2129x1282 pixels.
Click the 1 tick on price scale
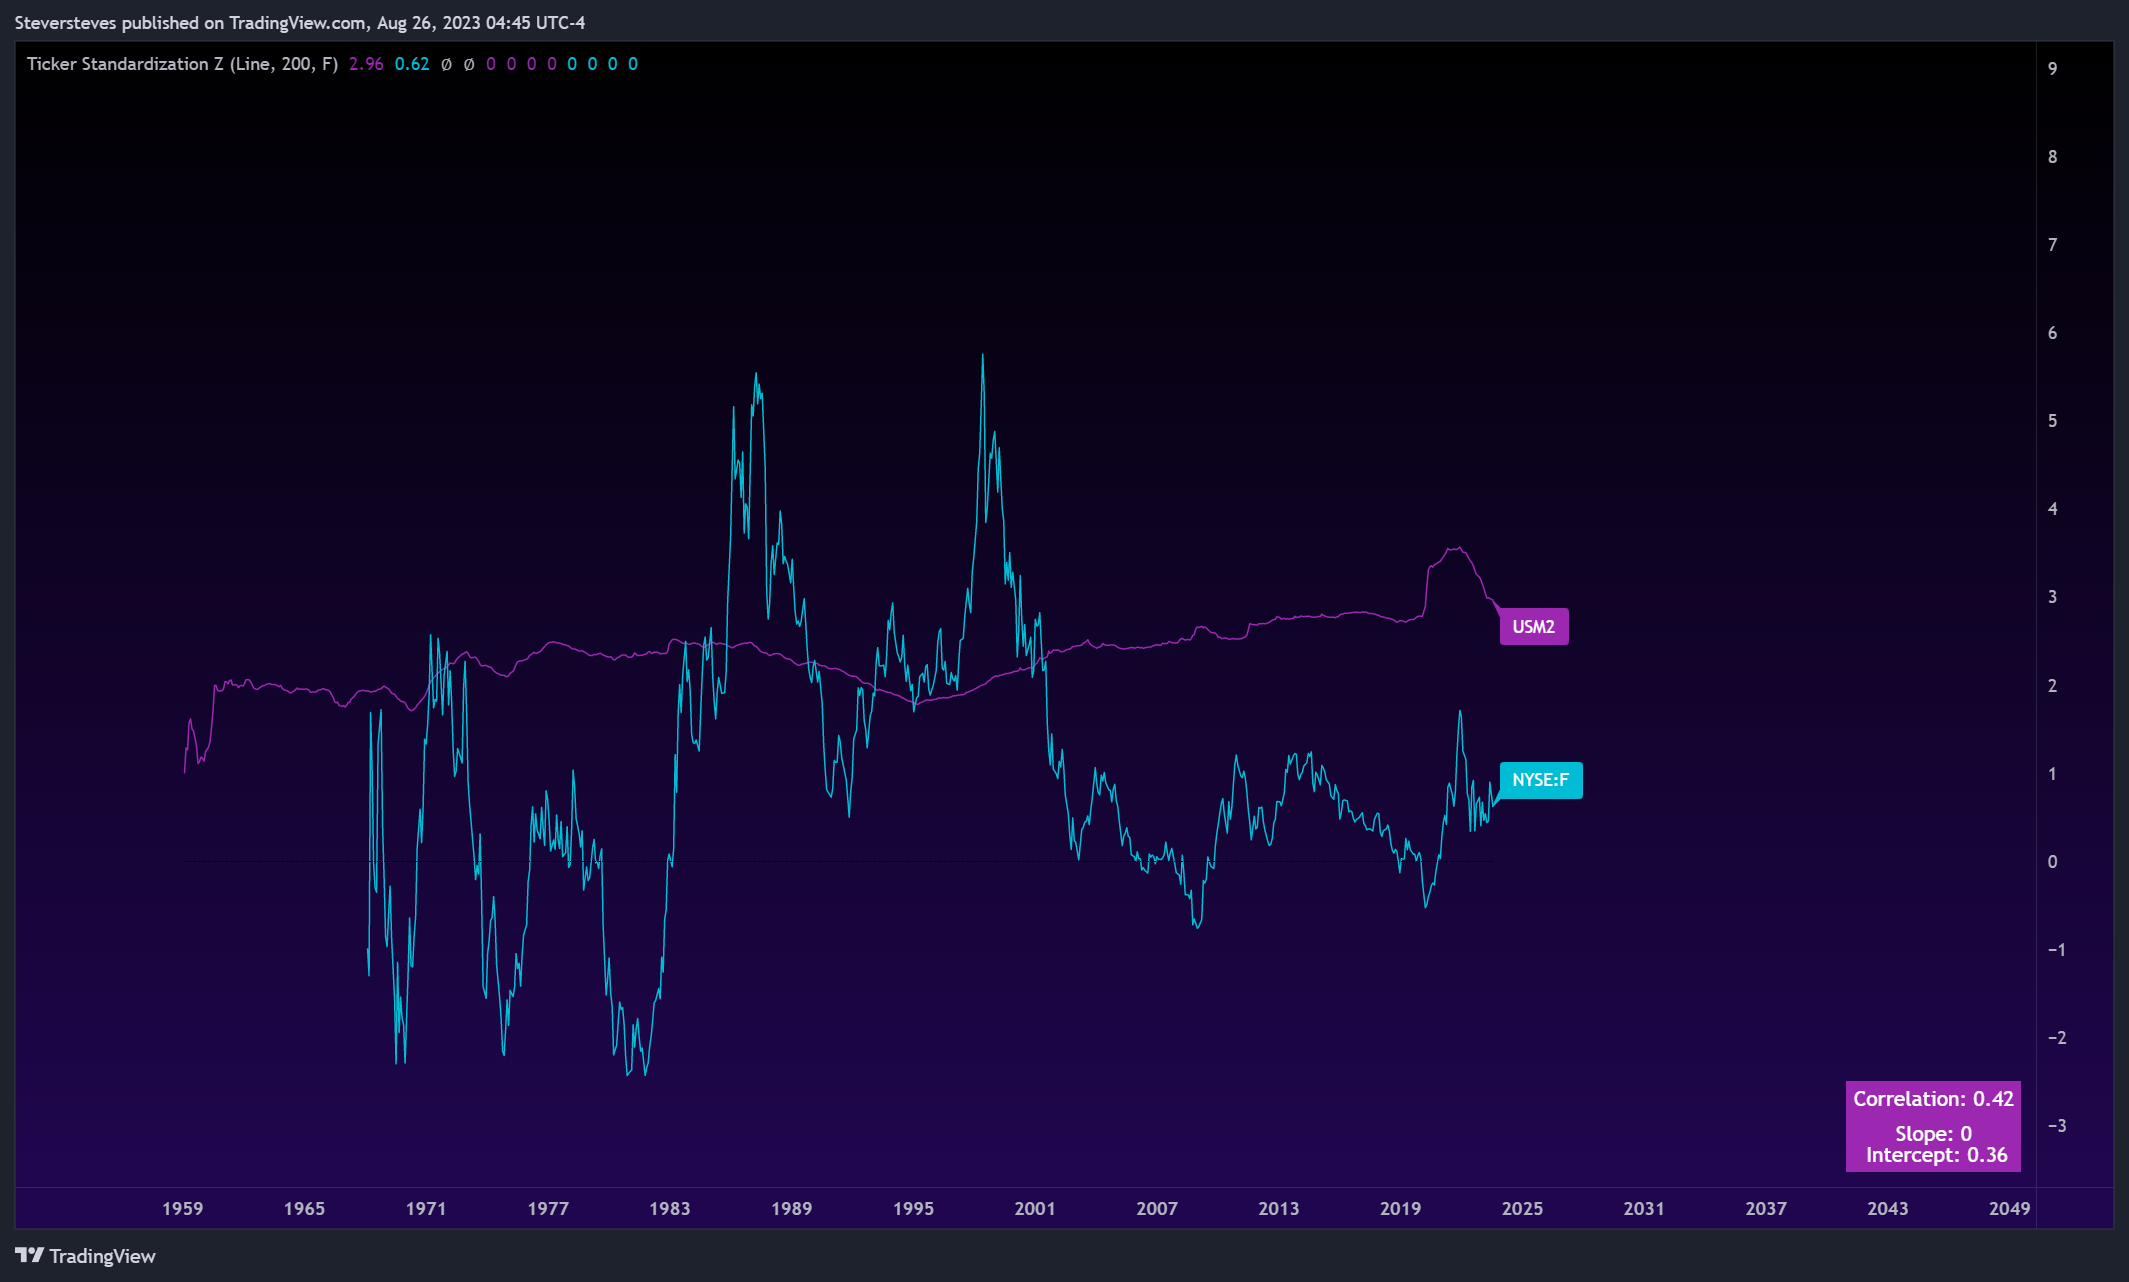[x=2053, y=774]
